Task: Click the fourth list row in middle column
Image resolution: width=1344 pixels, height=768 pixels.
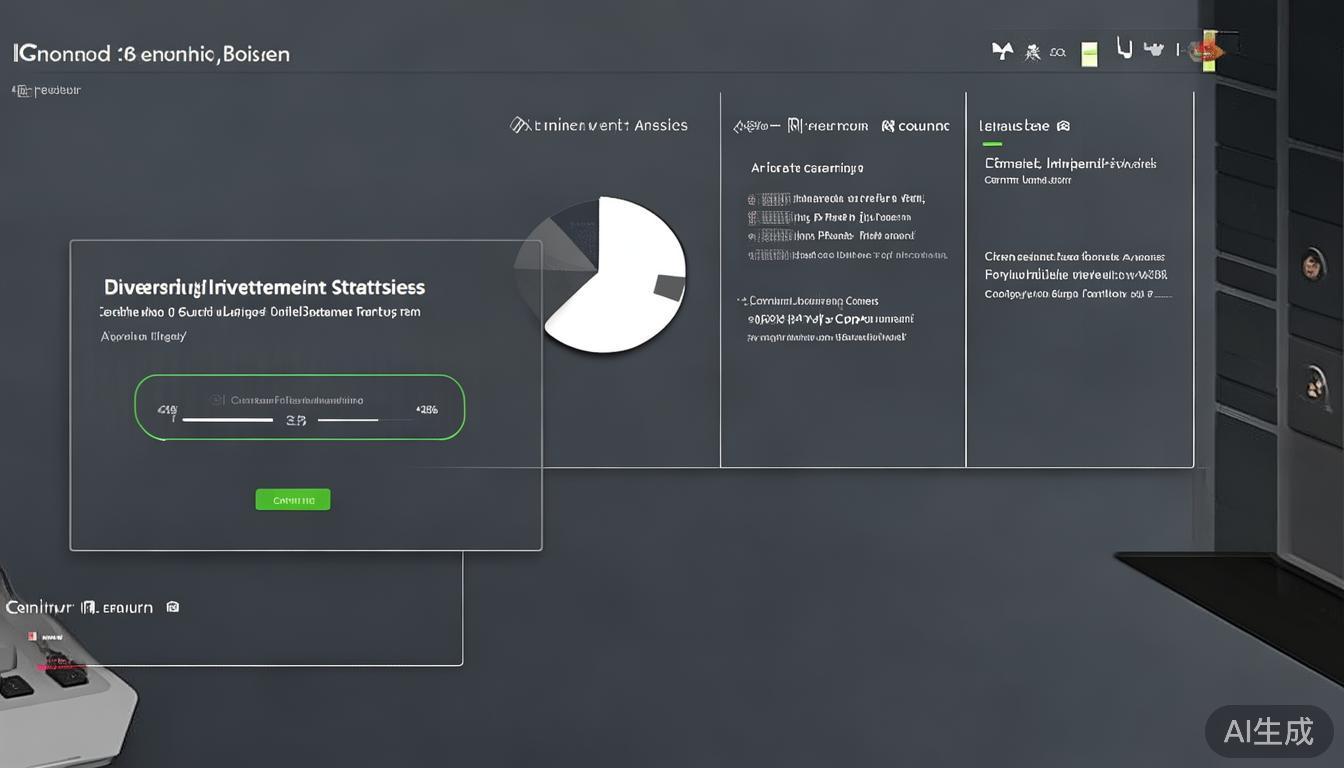Action: (846, 255)
